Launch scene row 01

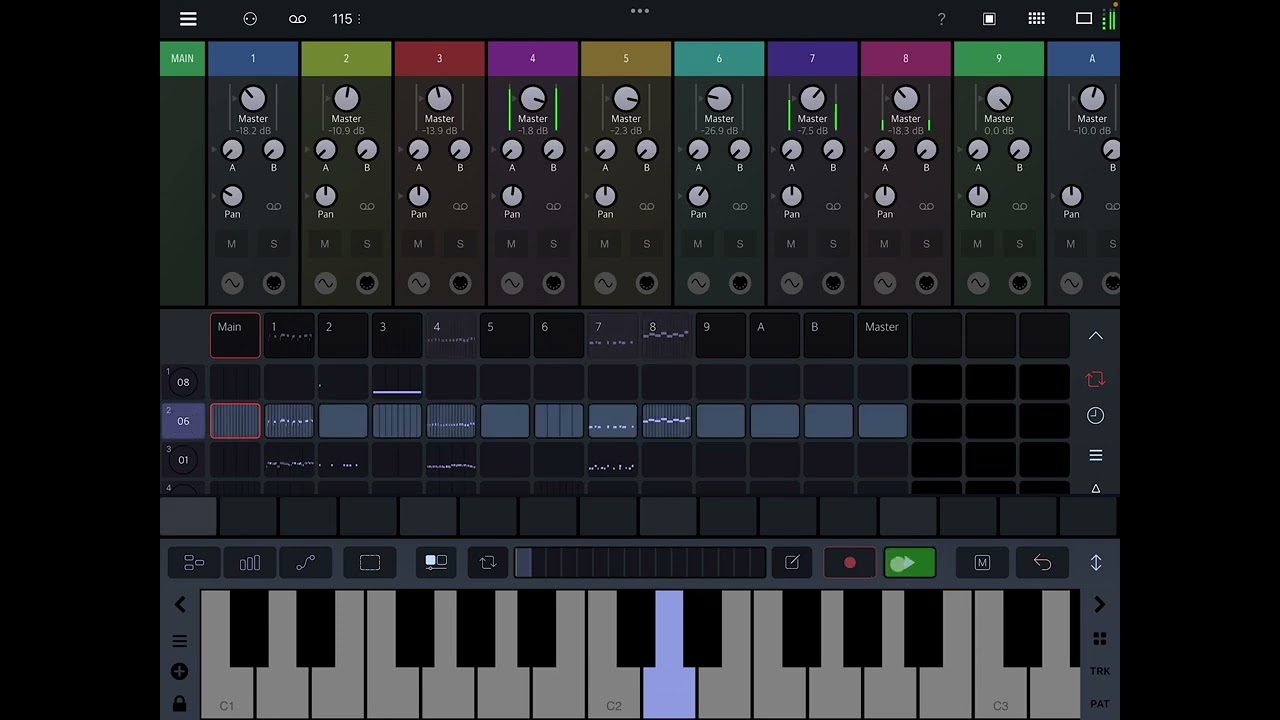click(x=183, y=460)
